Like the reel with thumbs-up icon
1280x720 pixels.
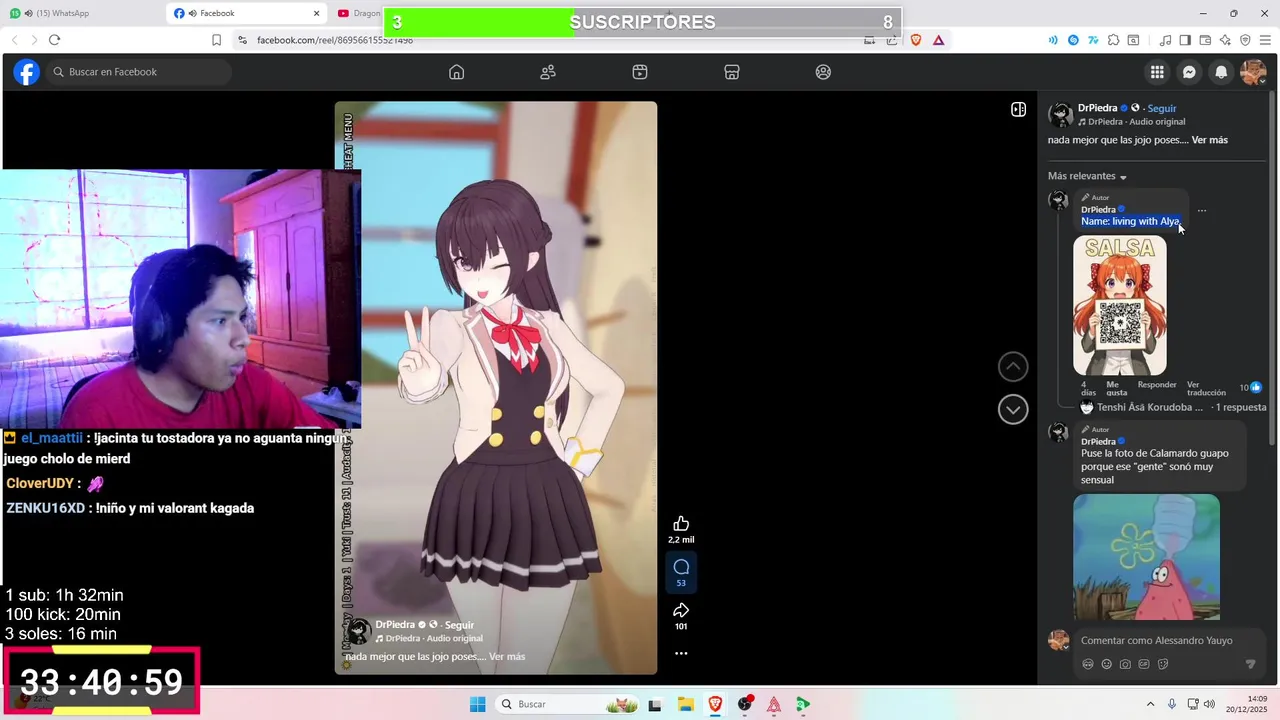681,524
